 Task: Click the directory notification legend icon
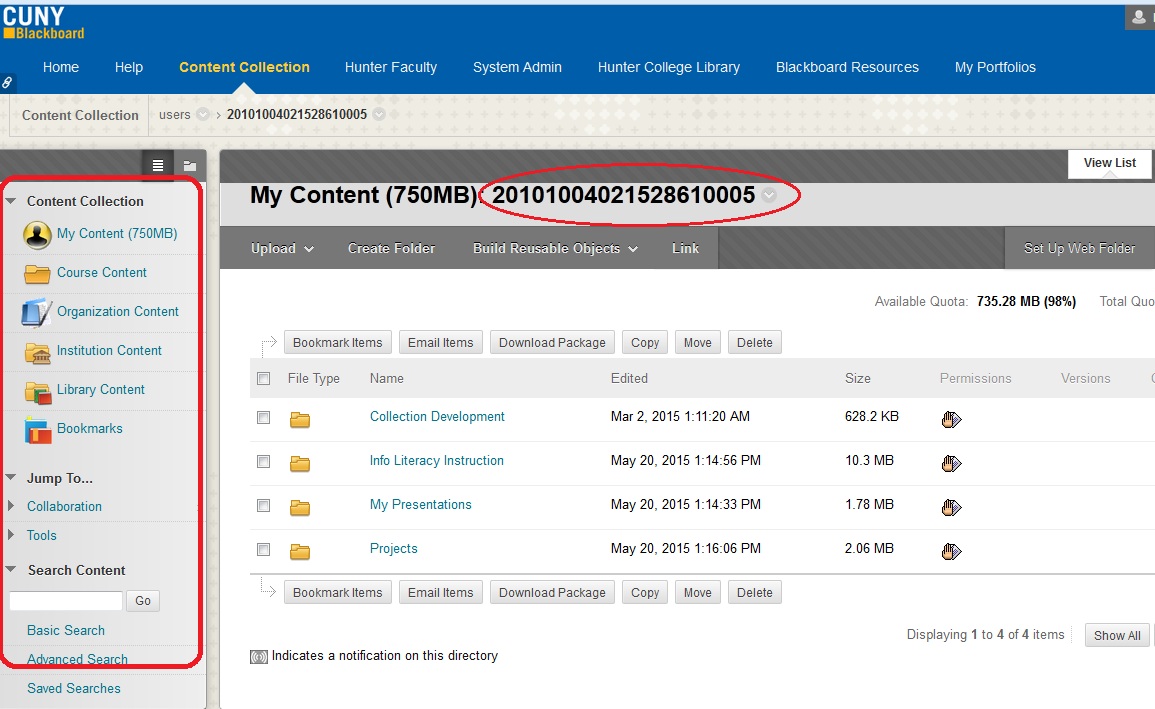[259, 657]
